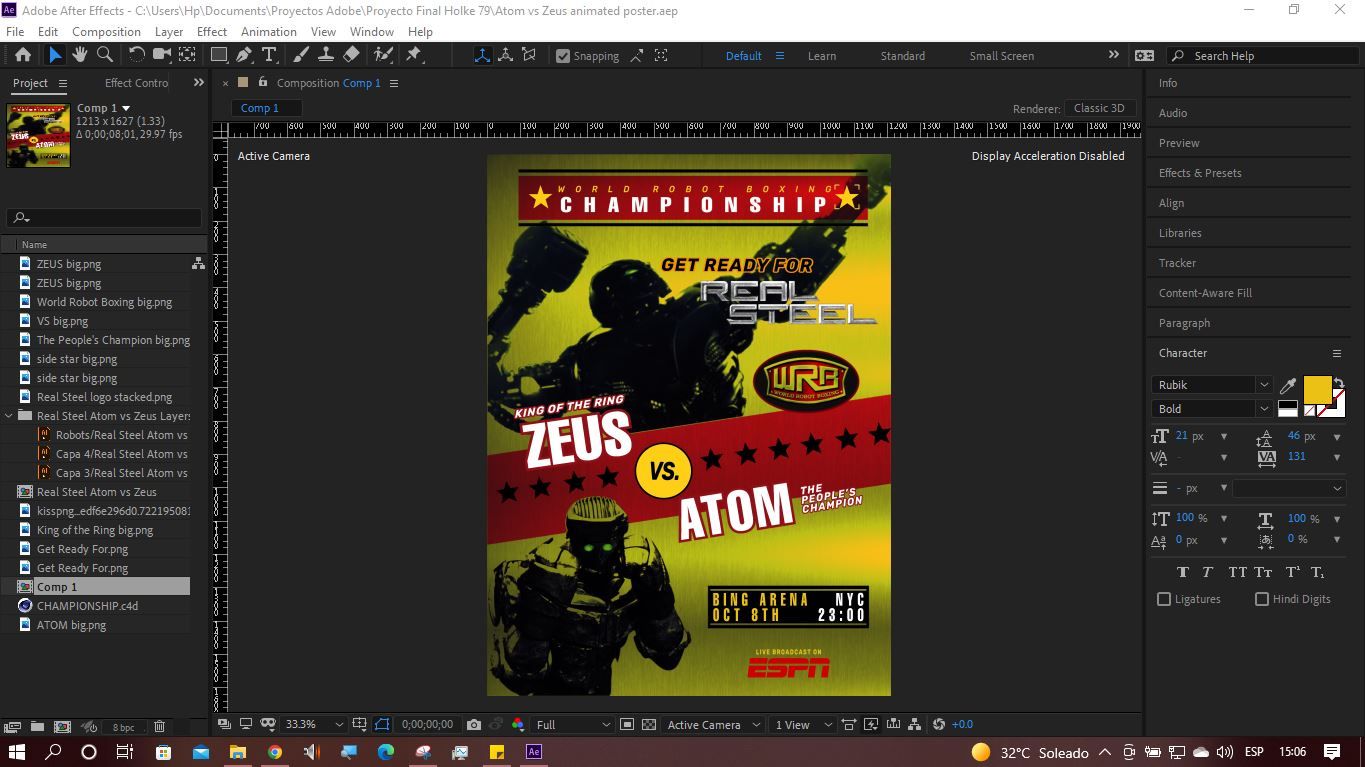The image size is (1365, 767).
Task: Select the Pan Behind anchor point tool
Action: (x=187, y=56)
